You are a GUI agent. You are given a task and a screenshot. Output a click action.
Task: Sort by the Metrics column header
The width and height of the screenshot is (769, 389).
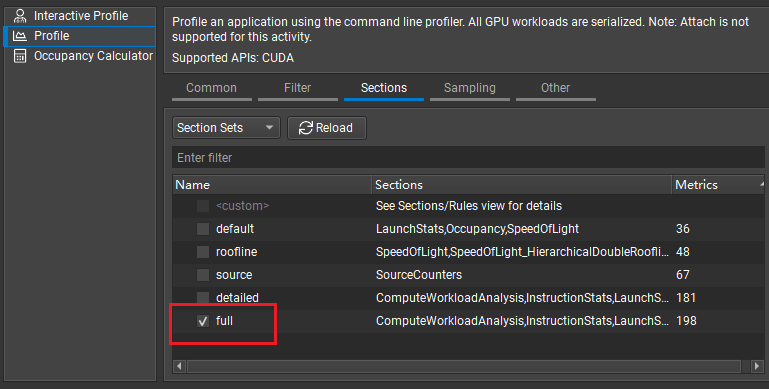click(x=718, y=185)
